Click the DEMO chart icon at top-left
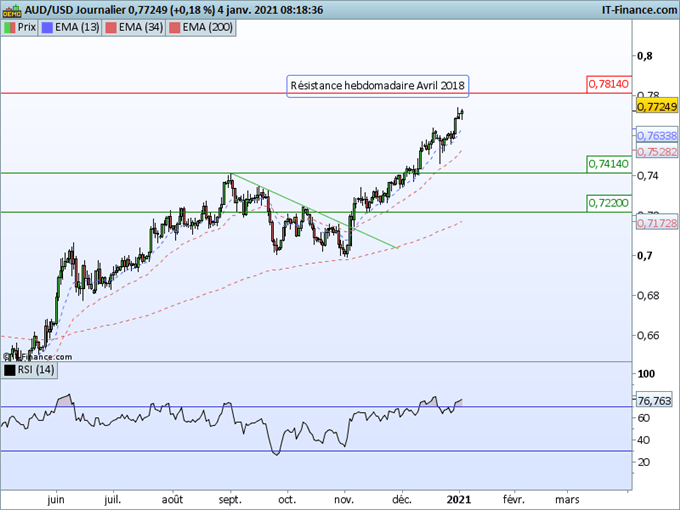The height and width of the screenshot is (510, 680). pos(12,10)
